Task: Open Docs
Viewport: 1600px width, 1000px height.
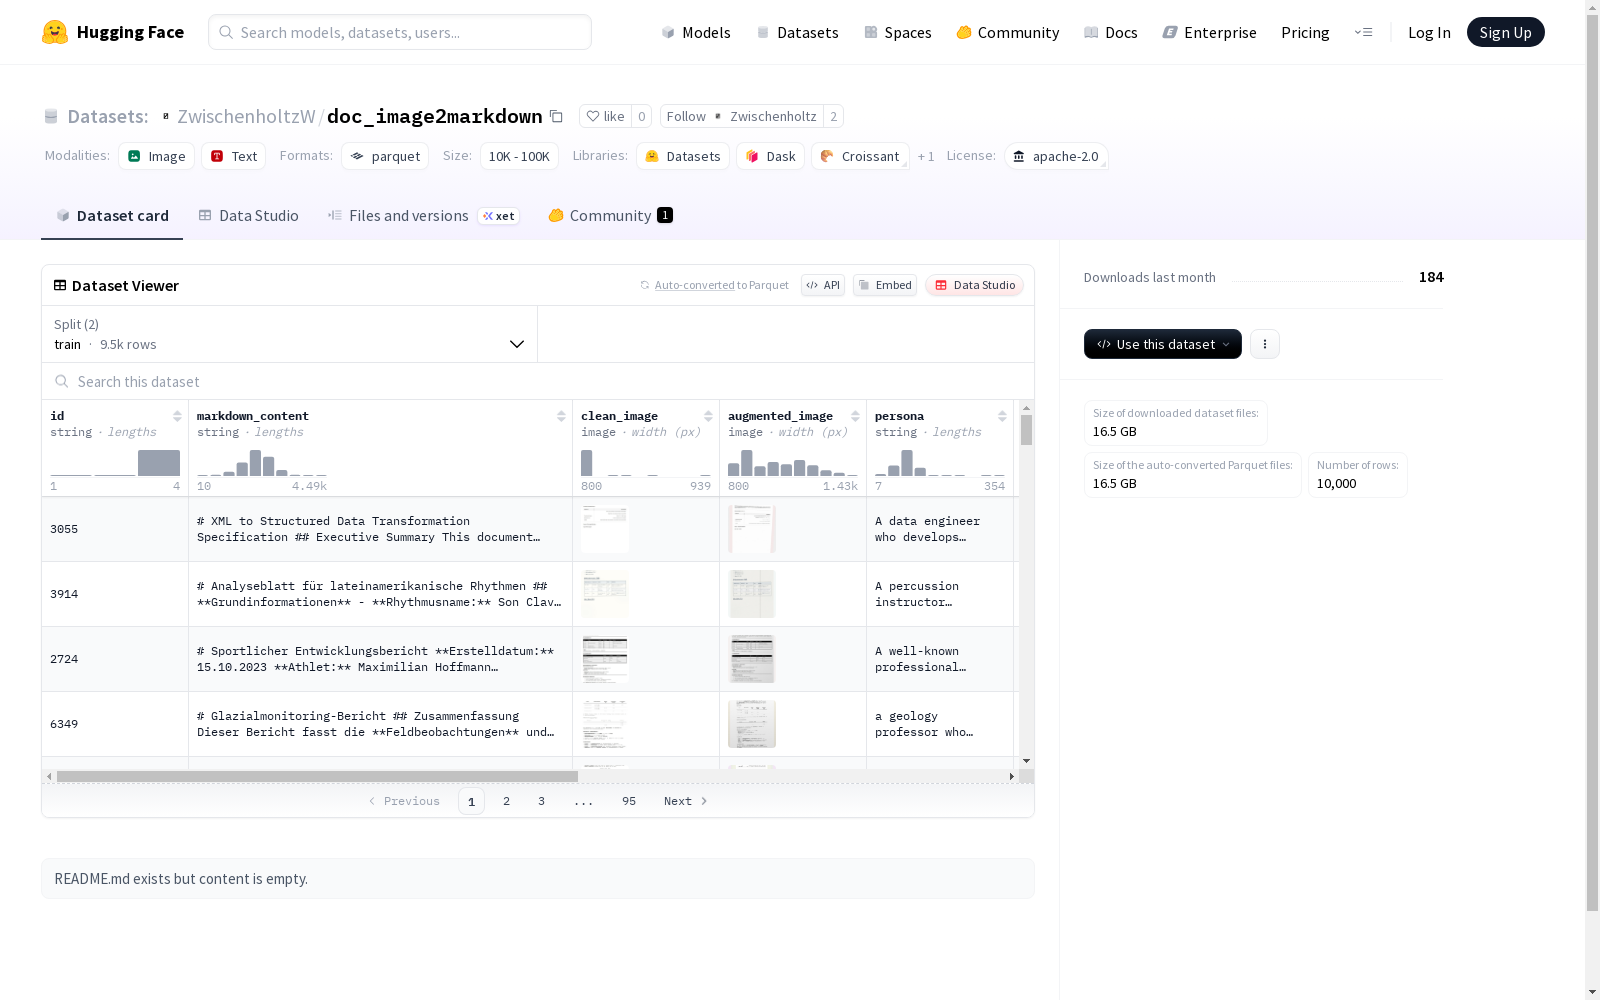Action: pyautogui.click(x=1110, y=32)
